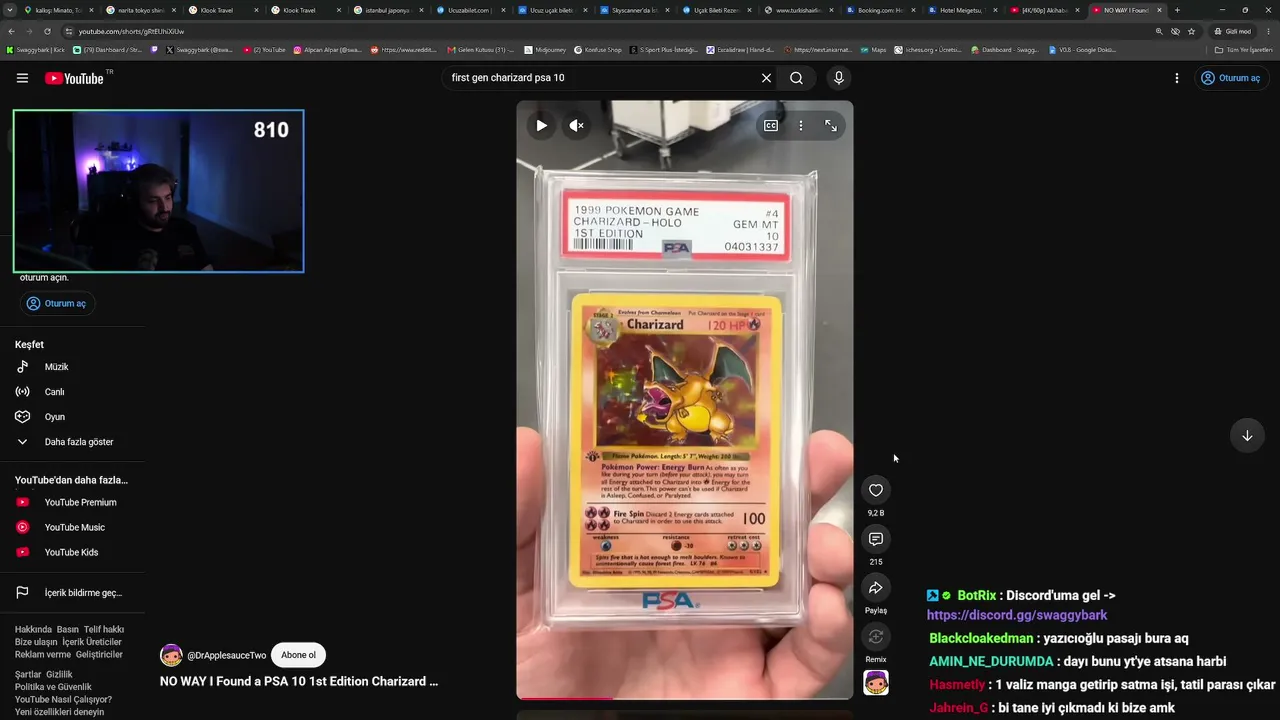Open the Gelen Kutusu Gmail bookmark
The height and width of the screenshot is (720, 1280).
point(481,49)
